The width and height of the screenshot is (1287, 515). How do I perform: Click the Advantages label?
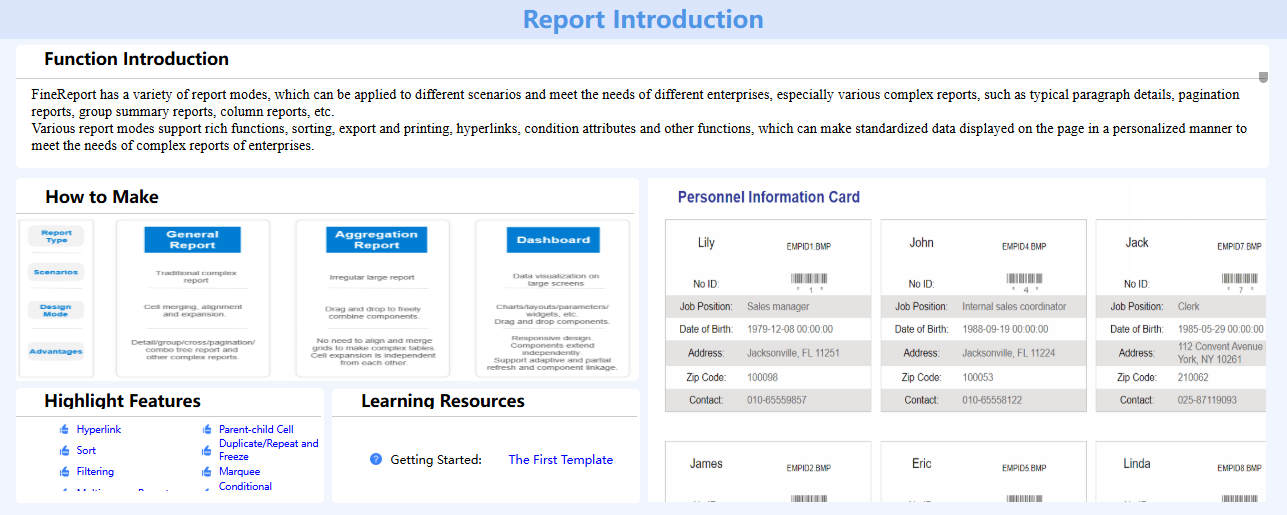point(56,352)
